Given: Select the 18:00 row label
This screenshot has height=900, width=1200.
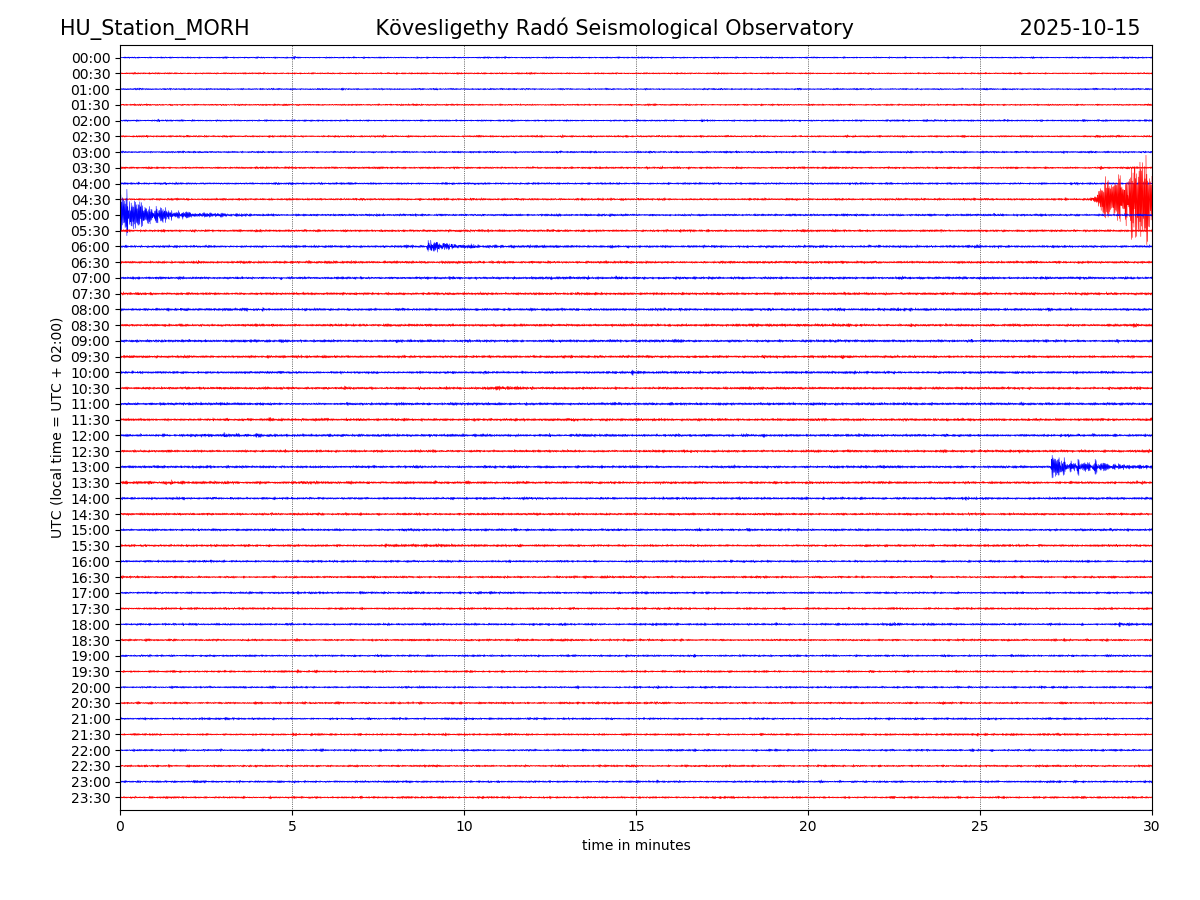Looking at the screenshot, I should (91, 625).
